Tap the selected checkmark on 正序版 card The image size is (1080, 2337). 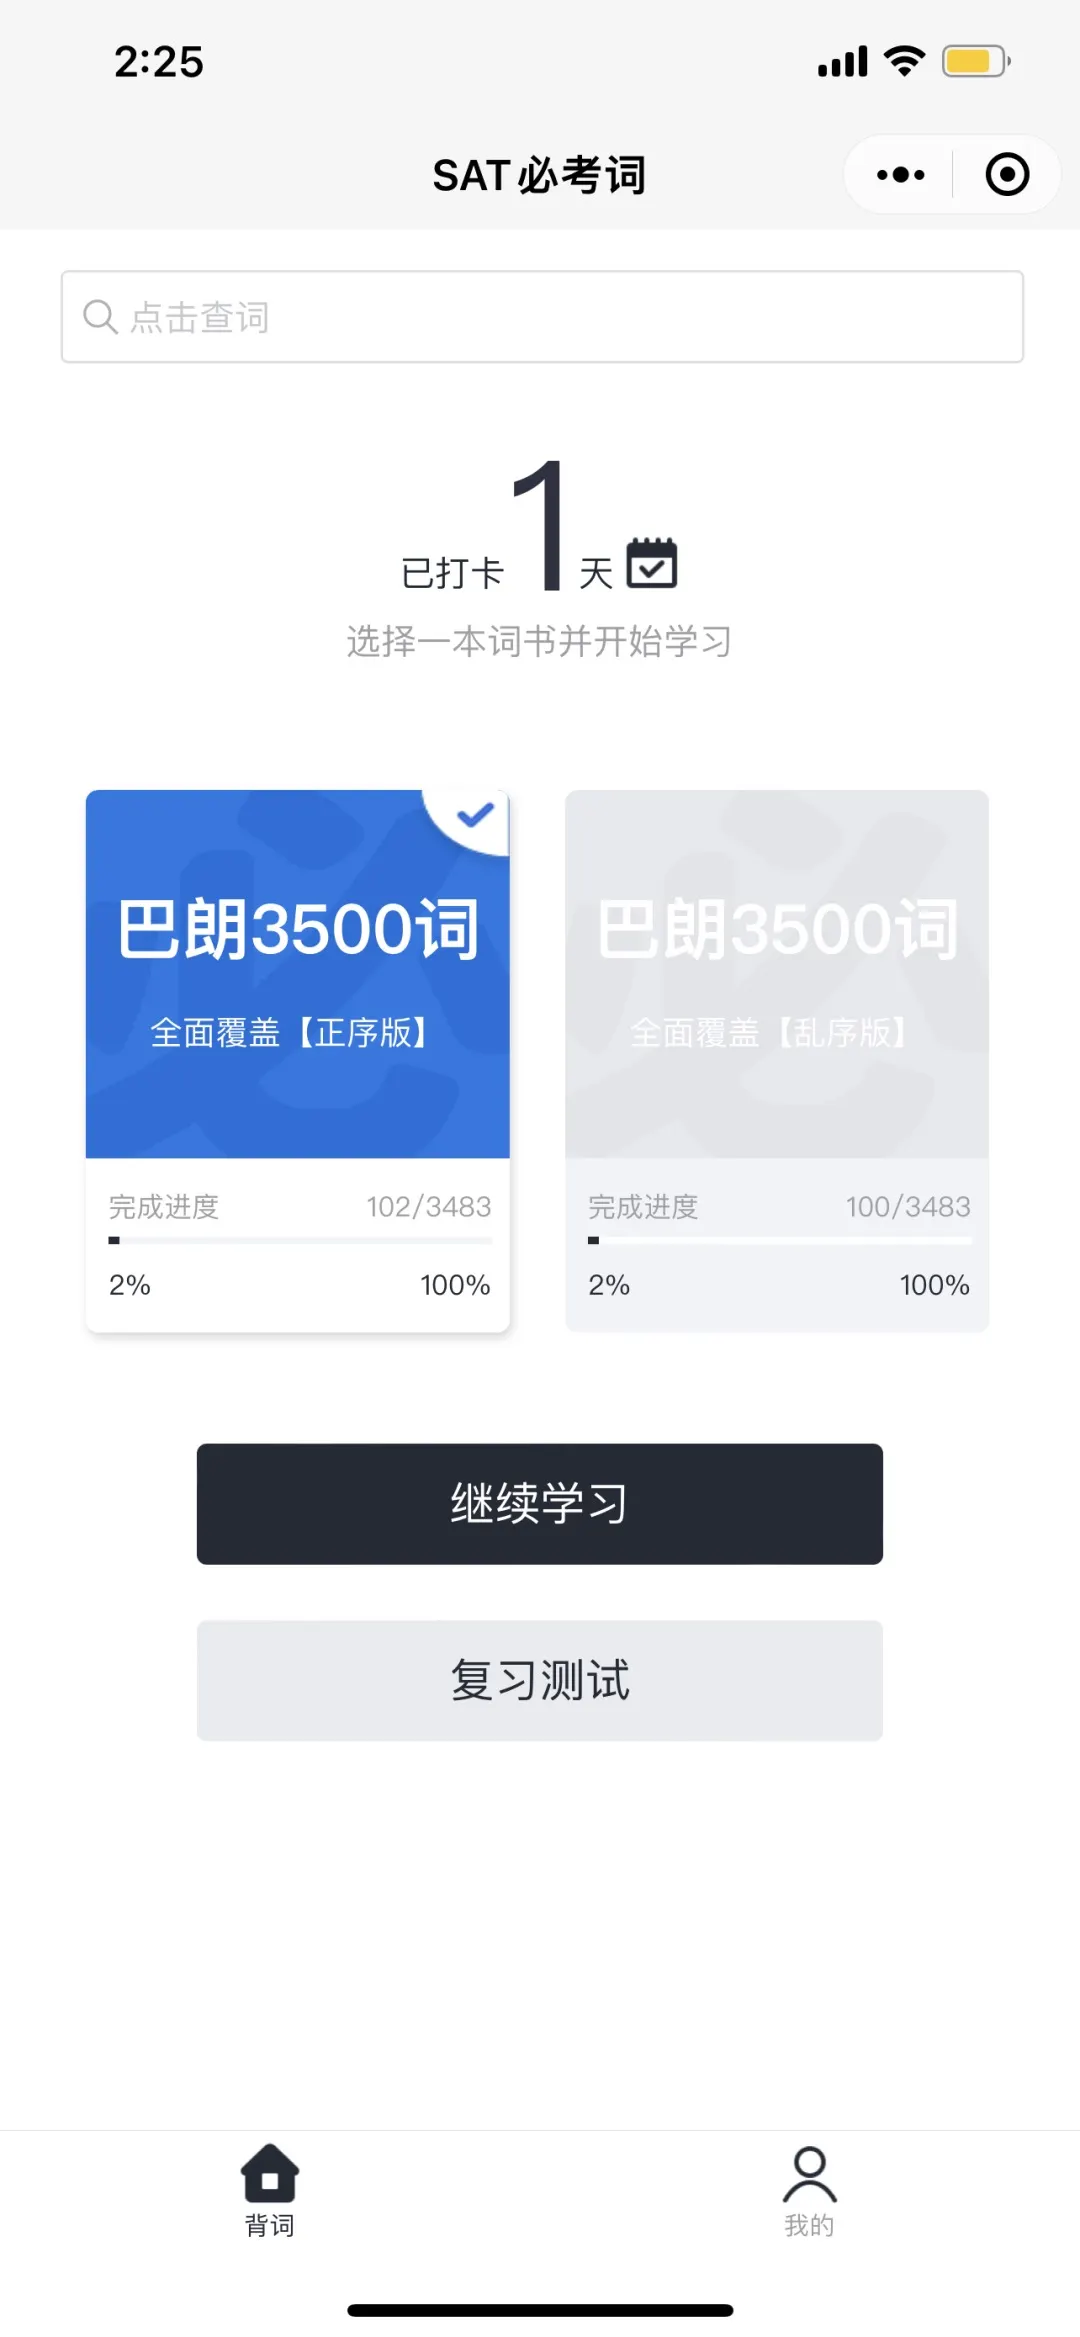[475, 816]
